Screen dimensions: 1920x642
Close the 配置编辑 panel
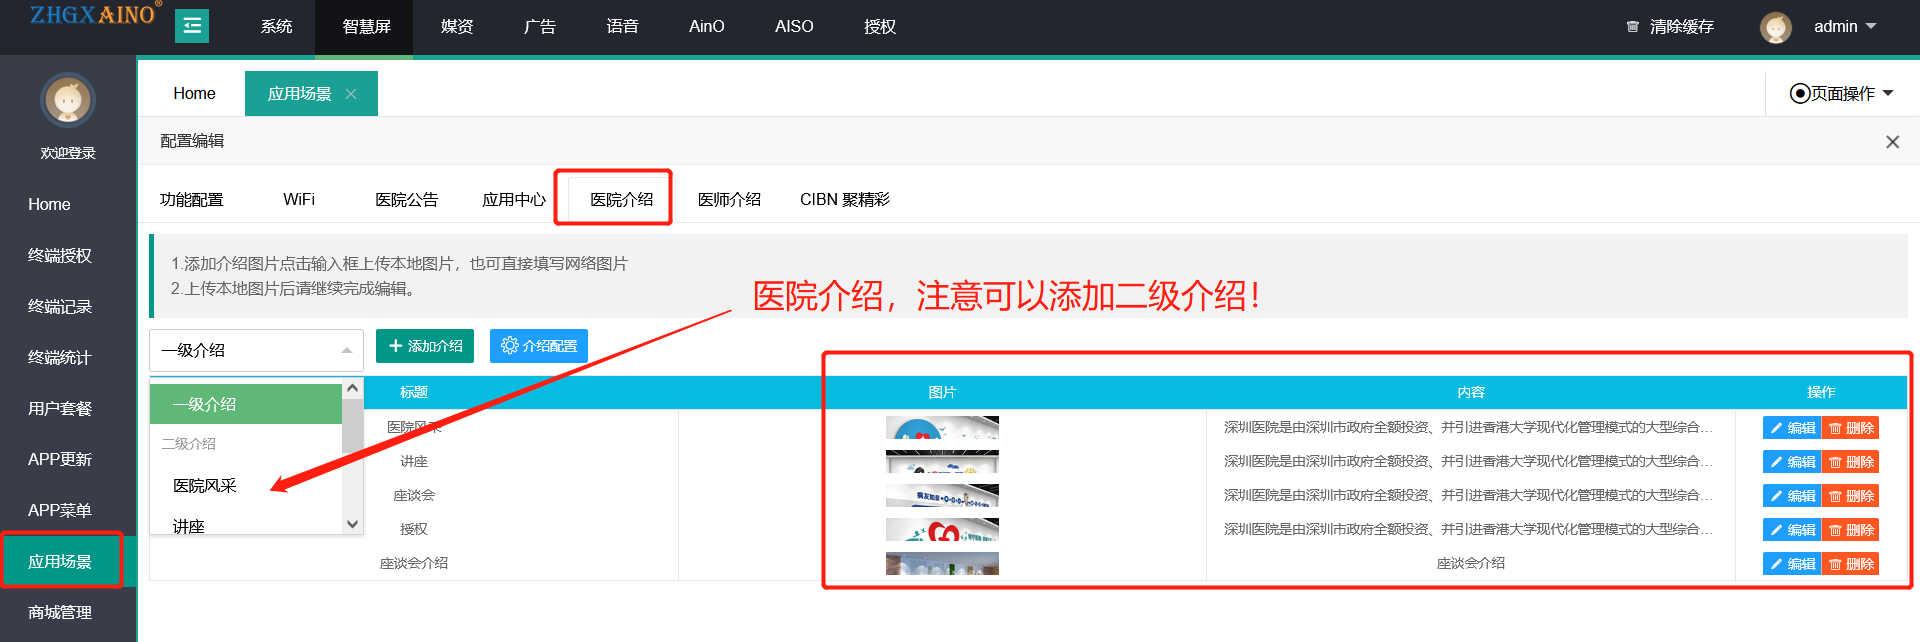click(1892, 142)
